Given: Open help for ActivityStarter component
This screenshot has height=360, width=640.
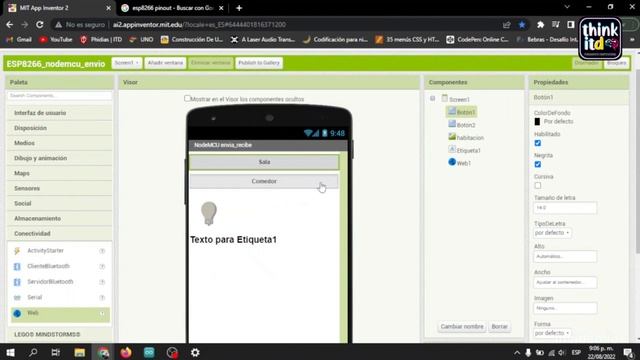Looking at the screenshot, I should point(102,251).
